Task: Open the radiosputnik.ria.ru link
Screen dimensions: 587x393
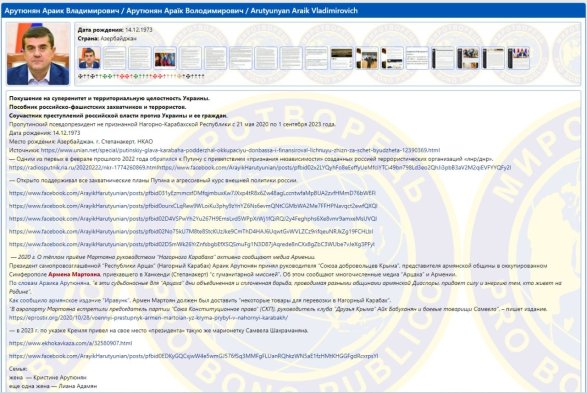Action: pos(83,168)
